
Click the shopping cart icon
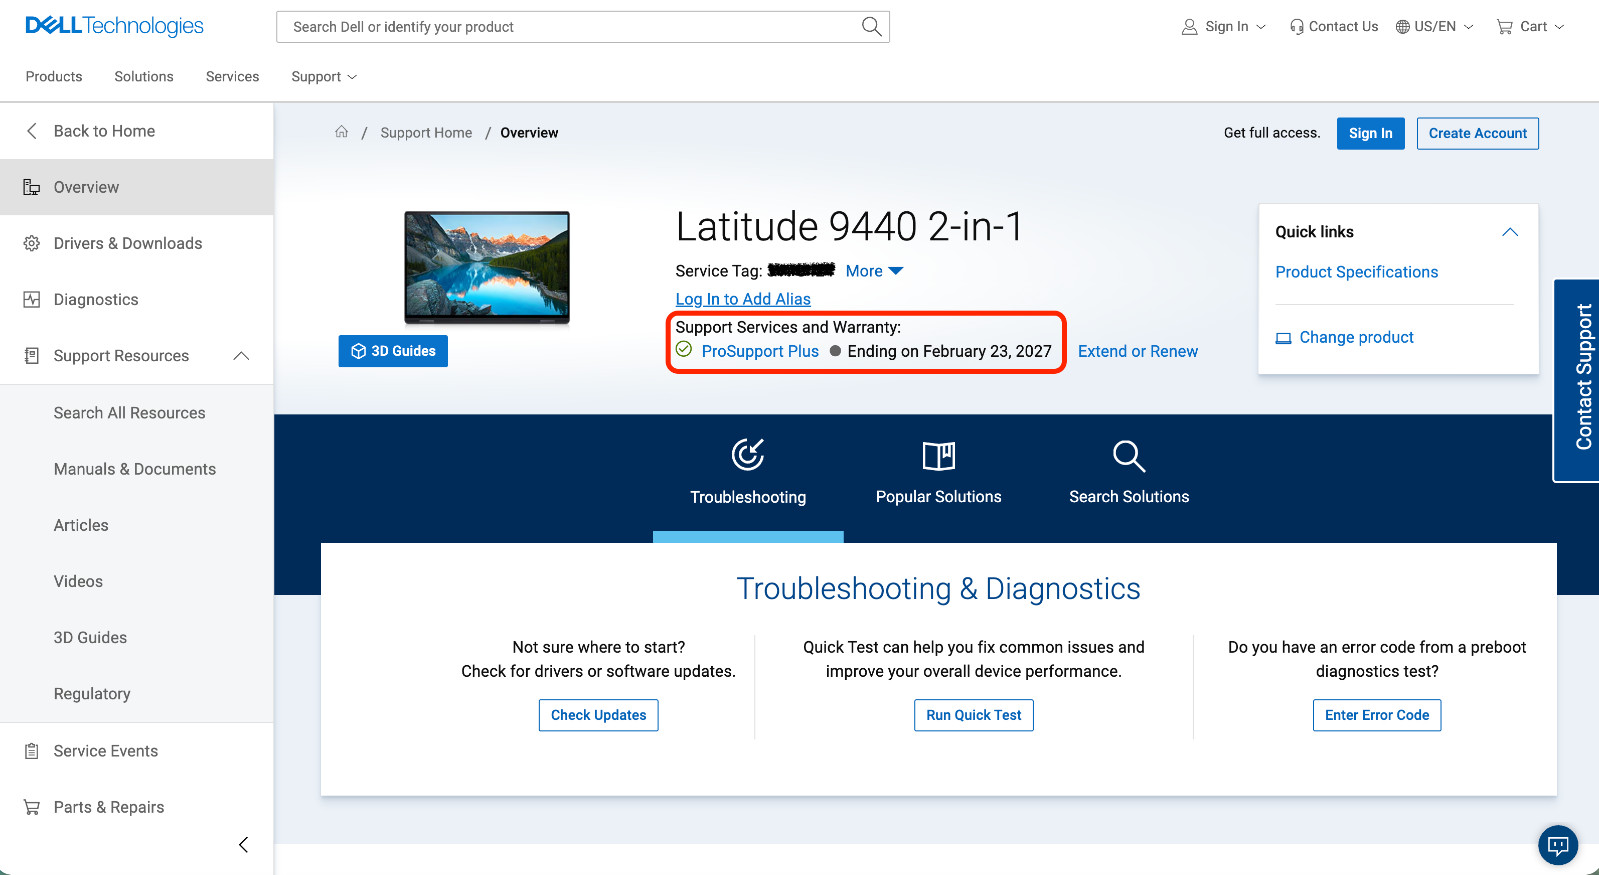point(1504,27)
